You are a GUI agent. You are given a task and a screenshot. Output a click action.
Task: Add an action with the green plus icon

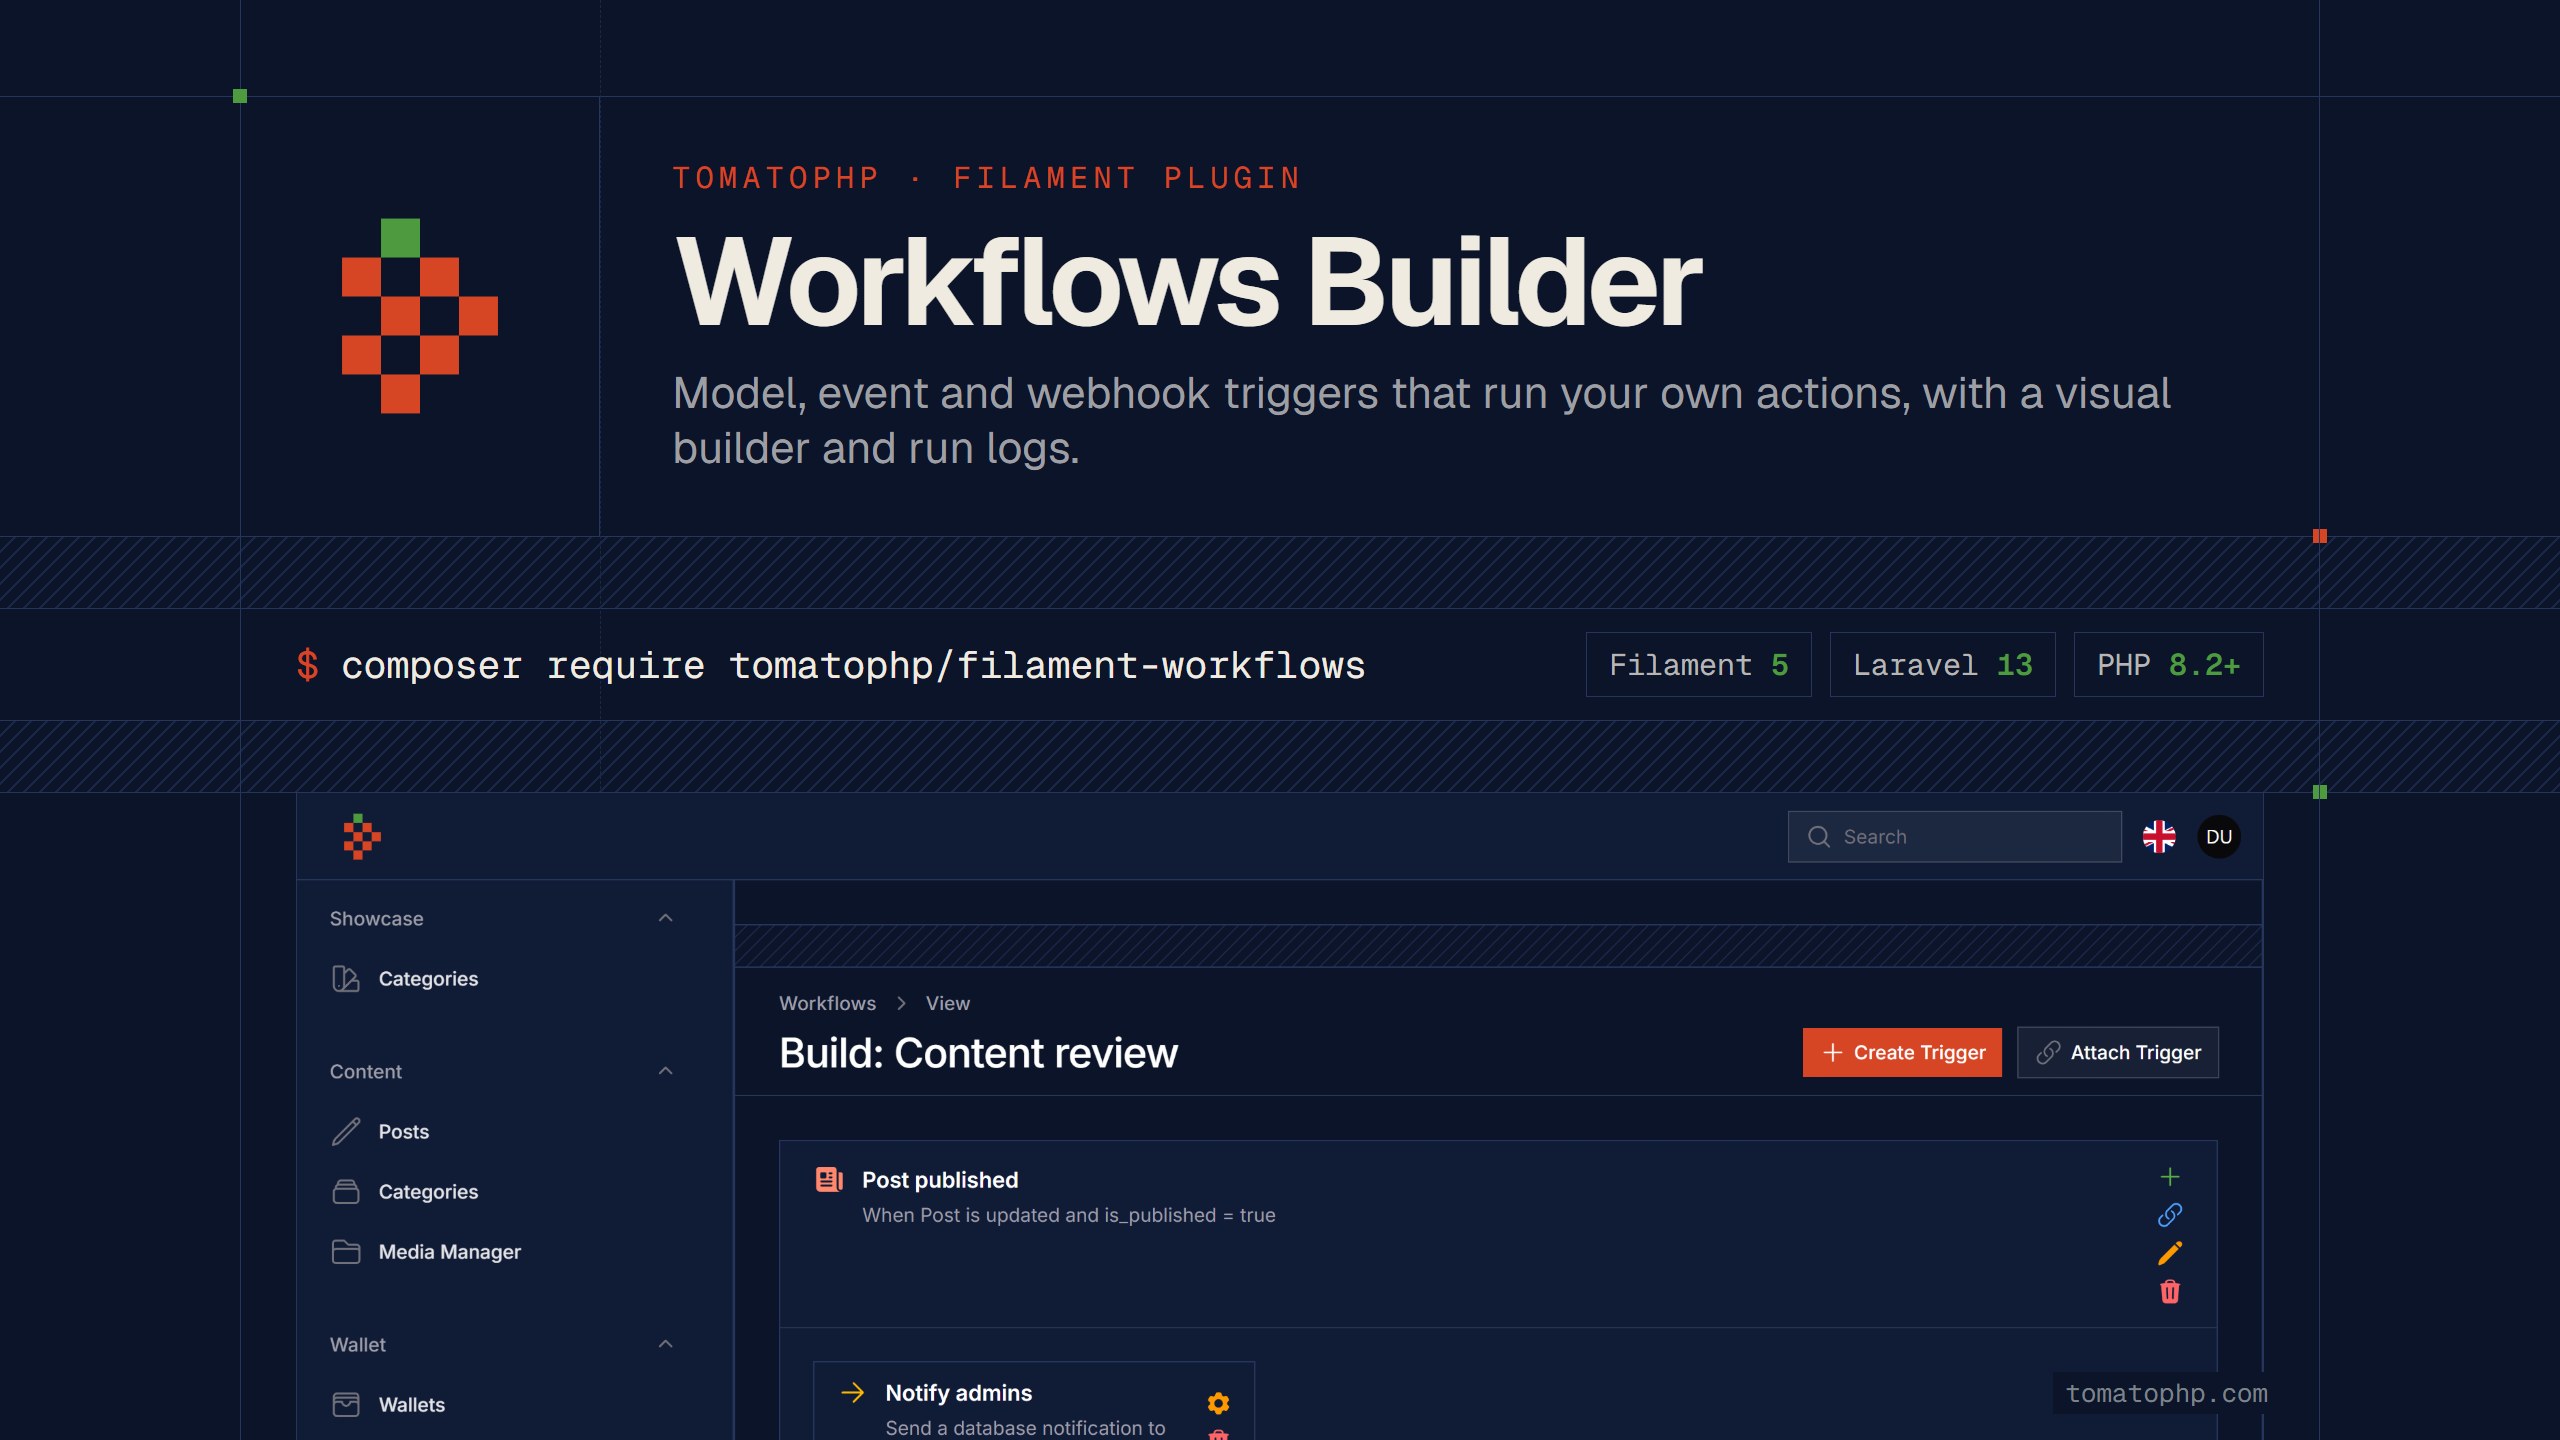click(x=2170, y=1177)
